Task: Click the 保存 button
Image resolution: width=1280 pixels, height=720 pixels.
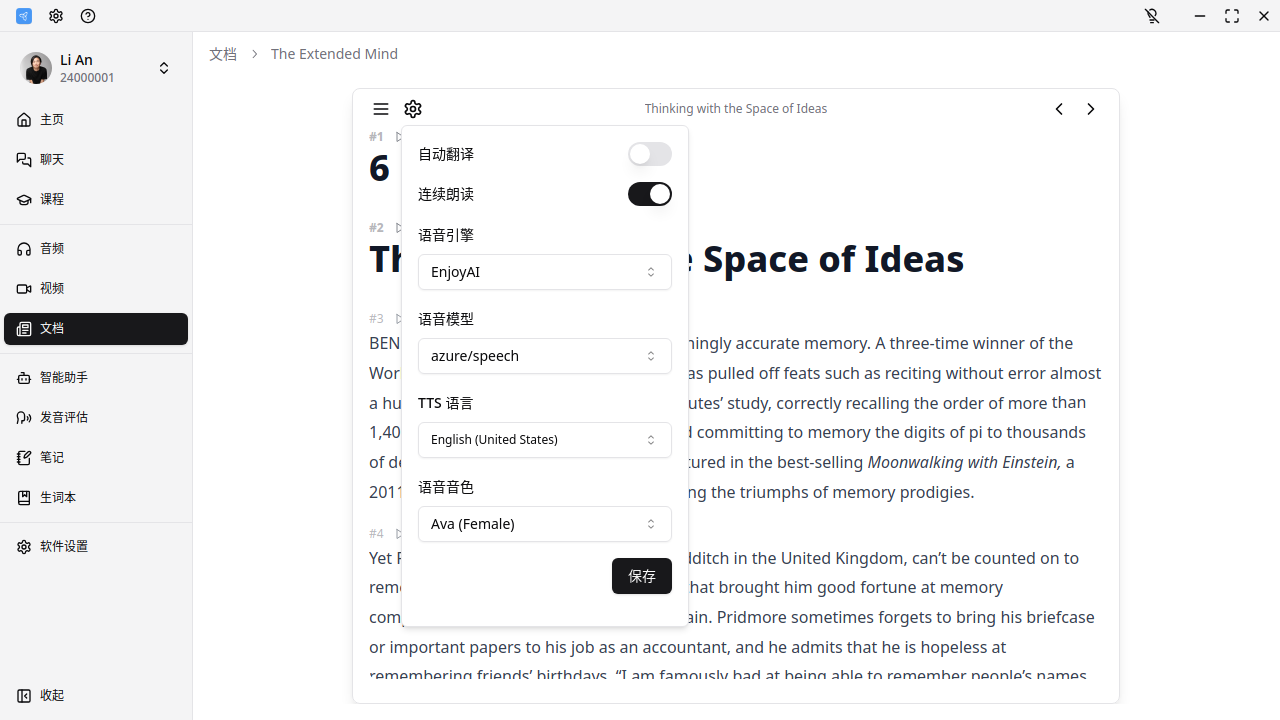Action: pyautogui.click(x=641, y=576)
